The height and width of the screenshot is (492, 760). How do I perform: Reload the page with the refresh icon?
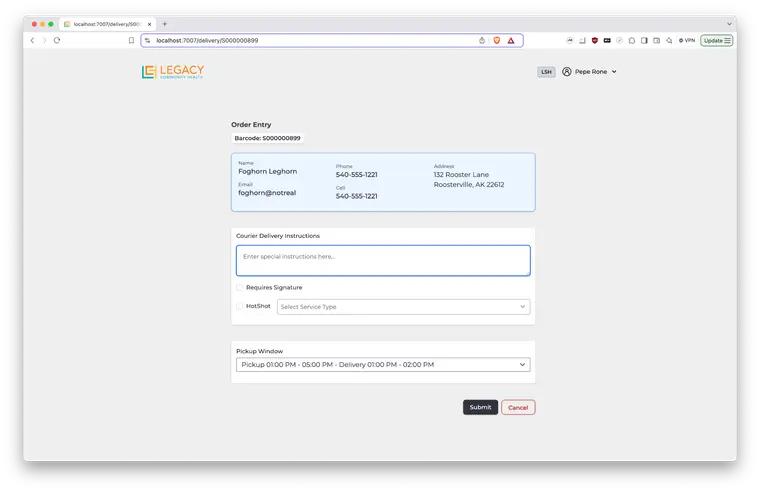click(x=57, y=40)
